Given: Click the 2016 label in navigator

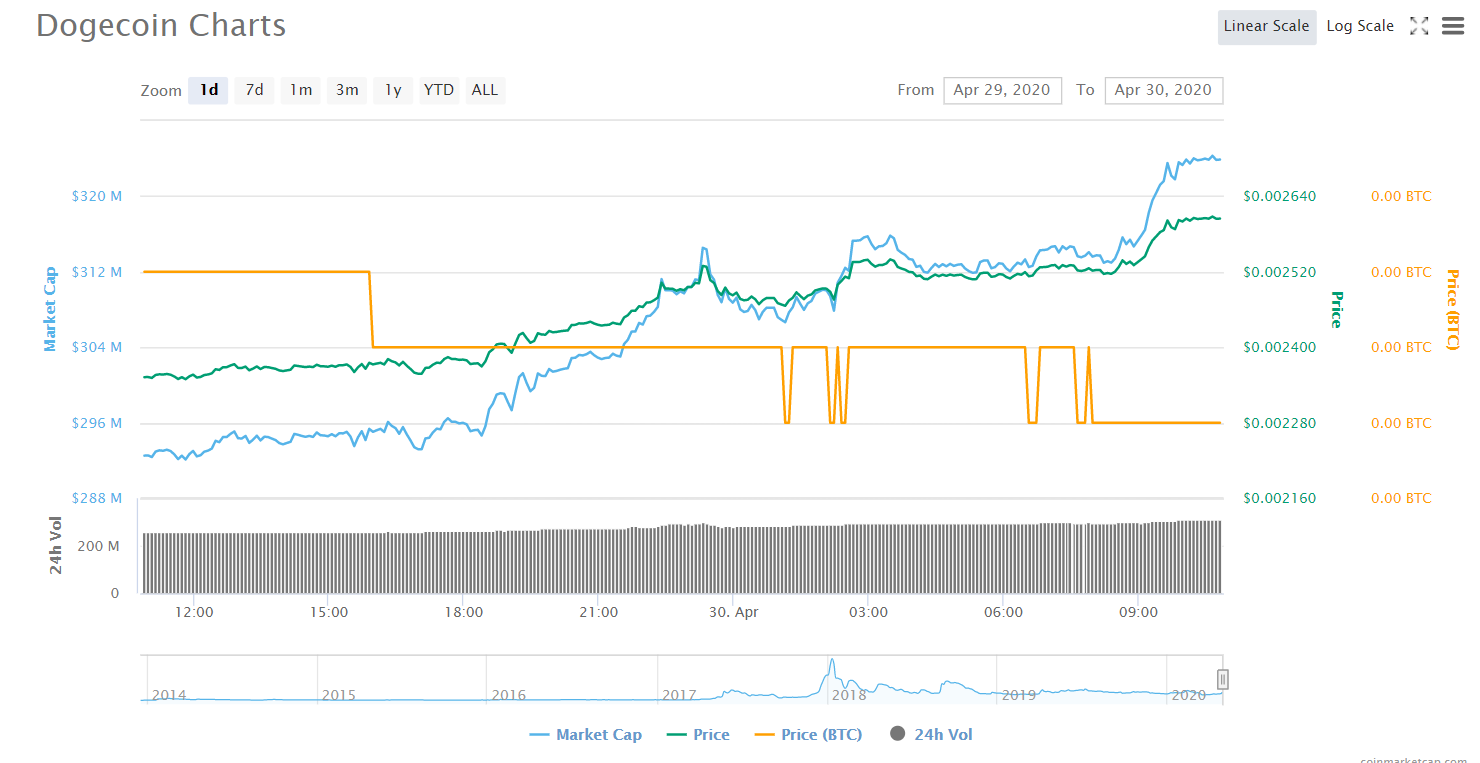Looking at the screenshot, I should (508, 695).
